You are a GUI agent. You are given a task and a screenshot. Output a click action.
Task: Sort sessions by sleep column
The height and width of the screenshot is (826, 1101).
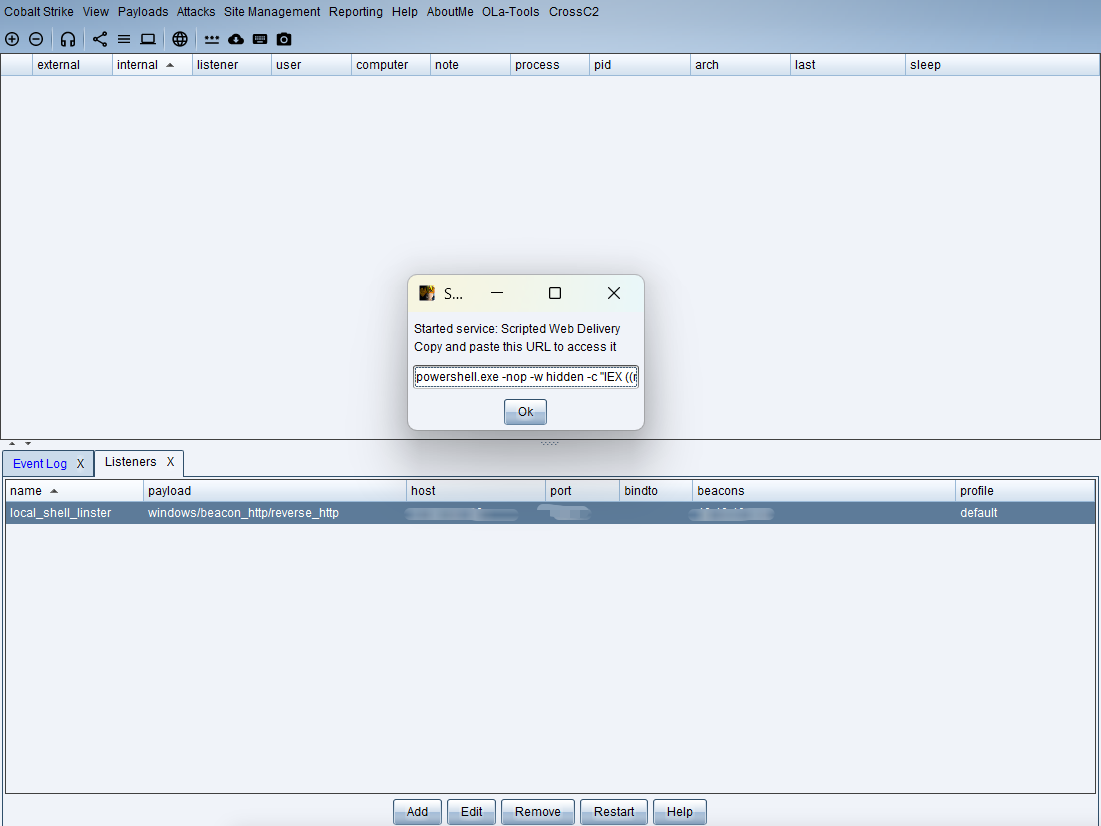click(1002, 65)
